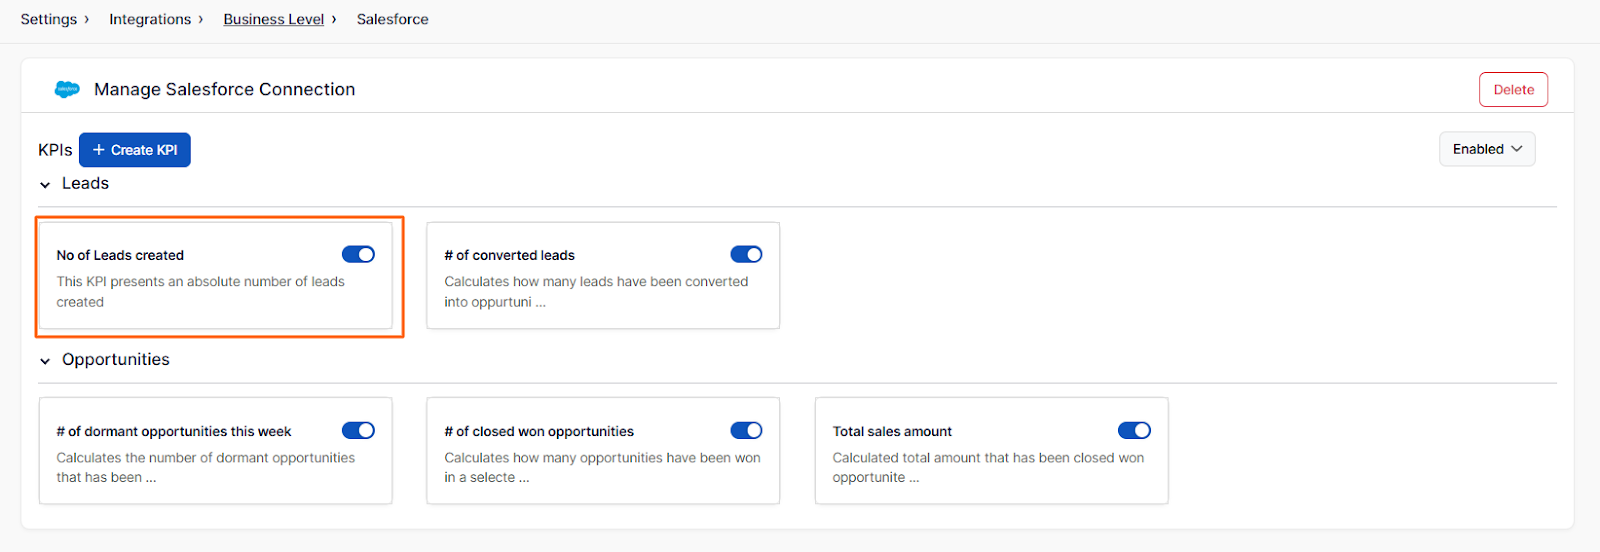
Task: Click the Create KPI button
Action: click(135, 150)
